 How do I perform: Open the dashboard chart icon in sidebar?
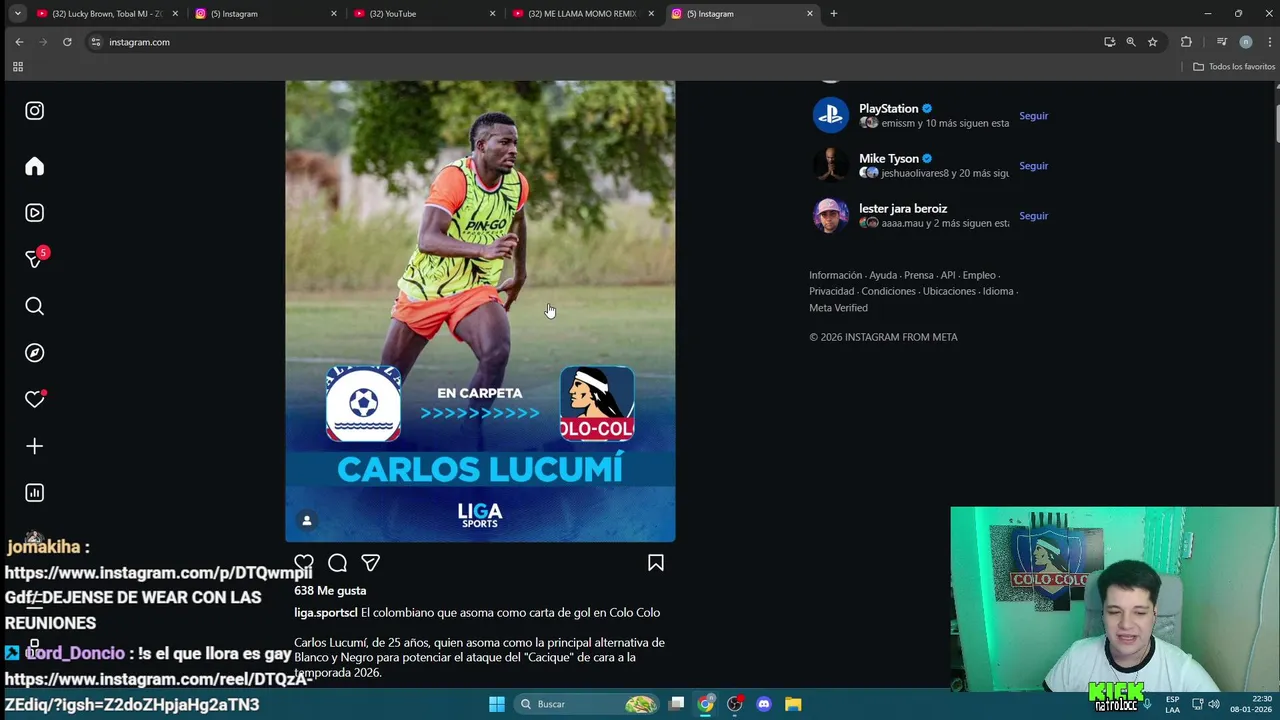tap(34, 493)
